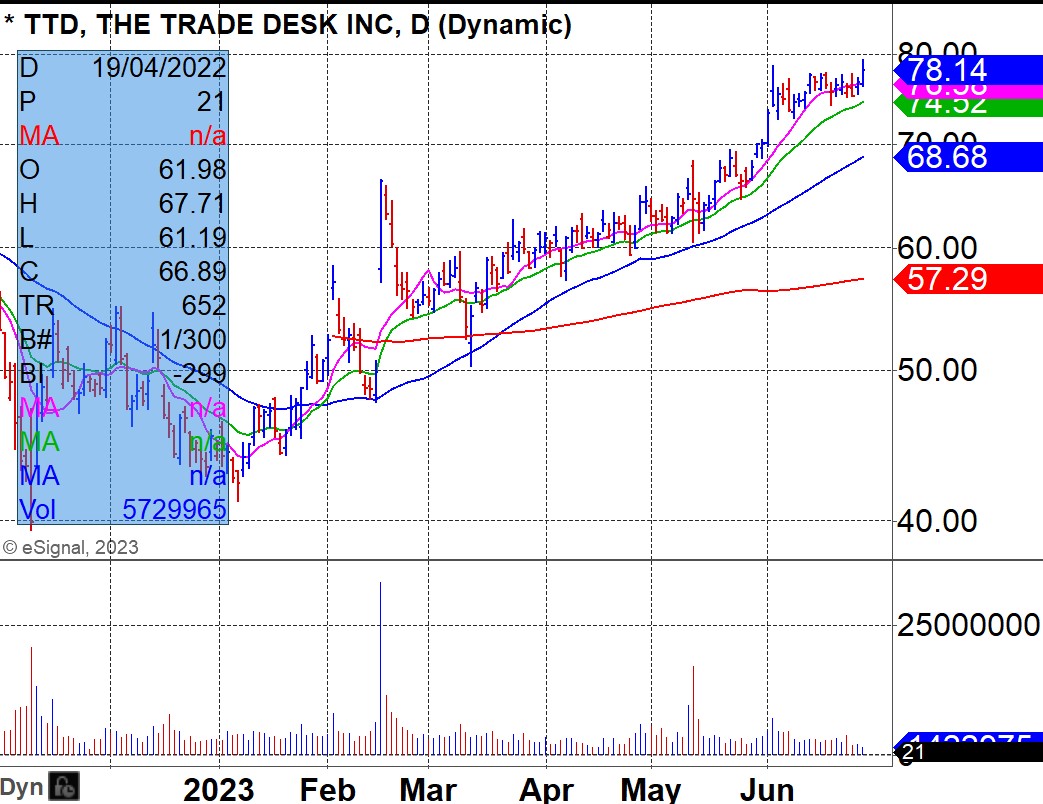The image size is (1043, 804).
Task: Click the 57.29 red moving average tag
Action: 968,279
